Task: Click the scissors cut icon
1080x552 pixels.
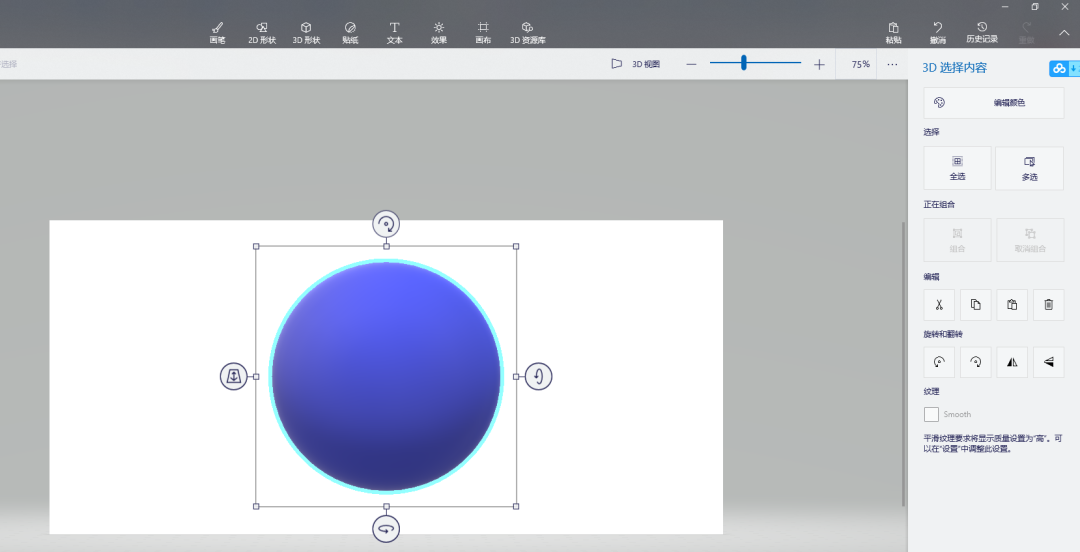Action: (x=939, y=305)
